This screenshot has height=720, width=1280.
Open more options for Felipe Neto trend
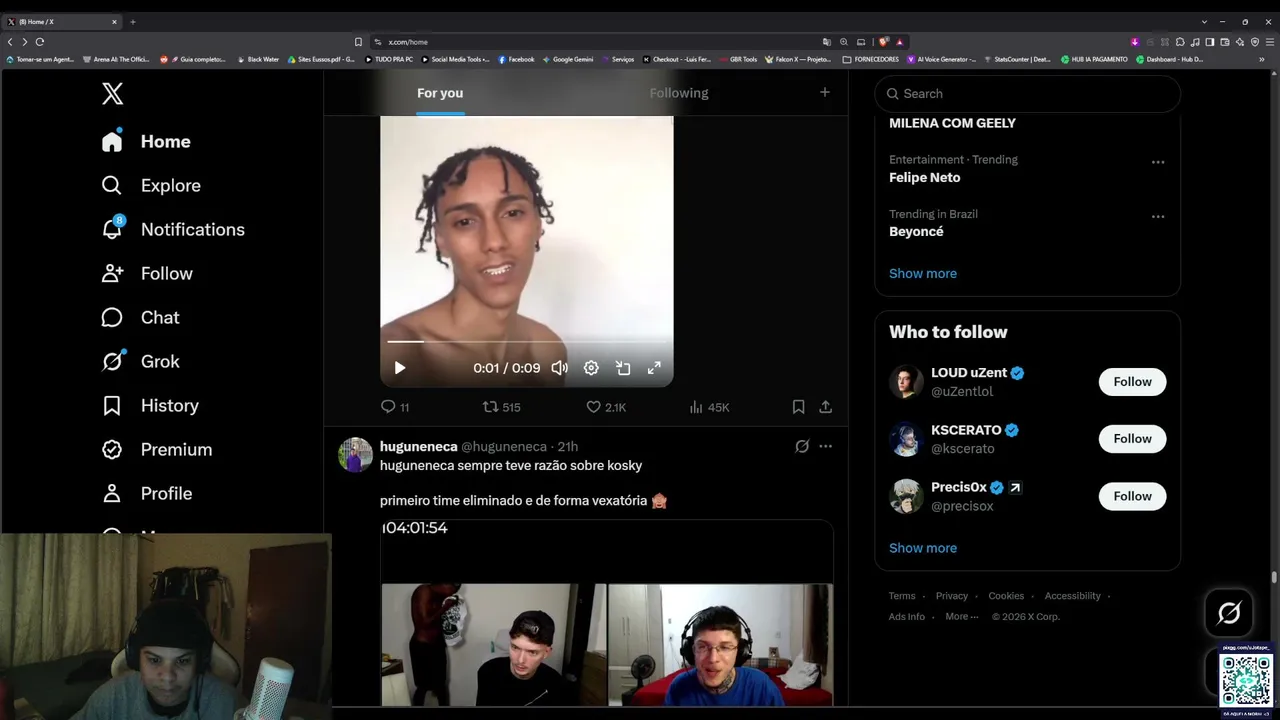pos(1158,162)
